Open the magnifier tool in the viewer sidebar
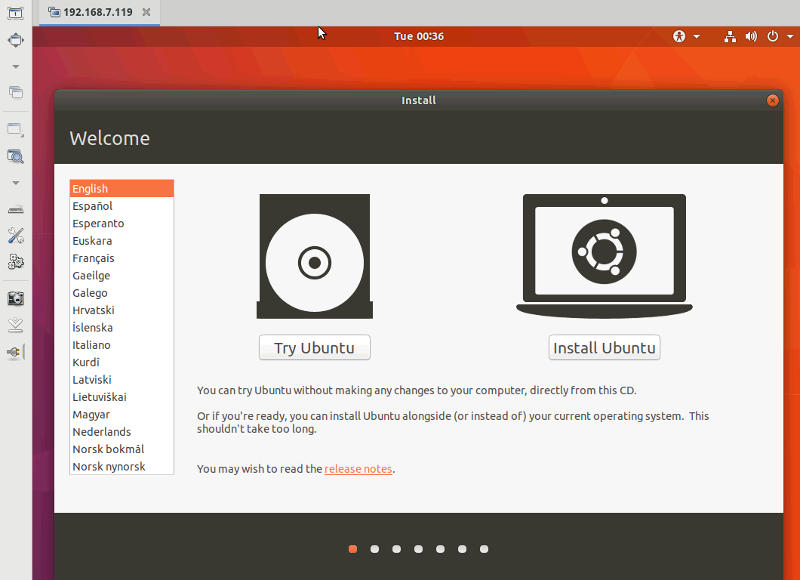Screen dimensions: 800x580 tap(14, 156)
